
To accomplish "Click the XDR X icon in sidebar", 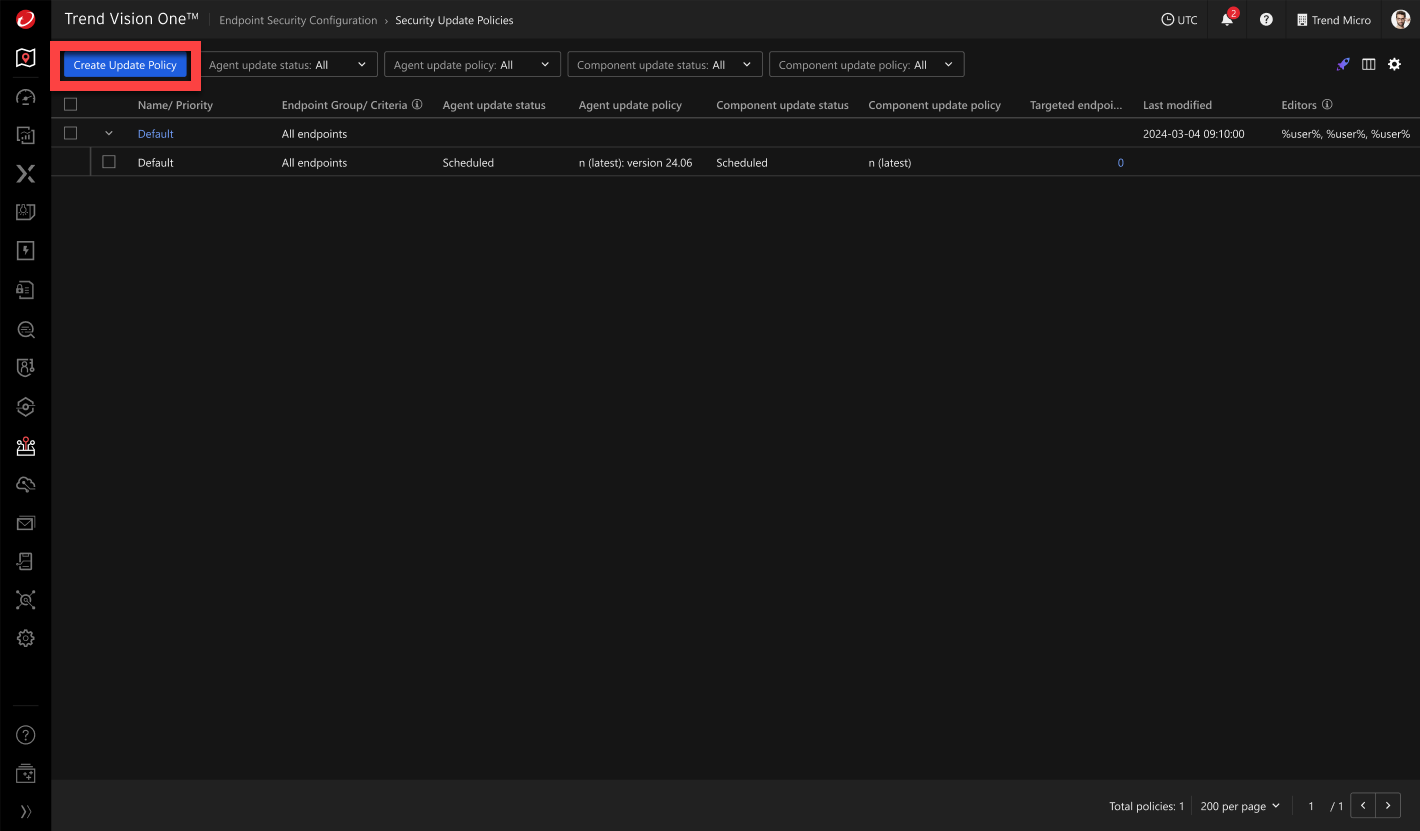I will 26,174.
